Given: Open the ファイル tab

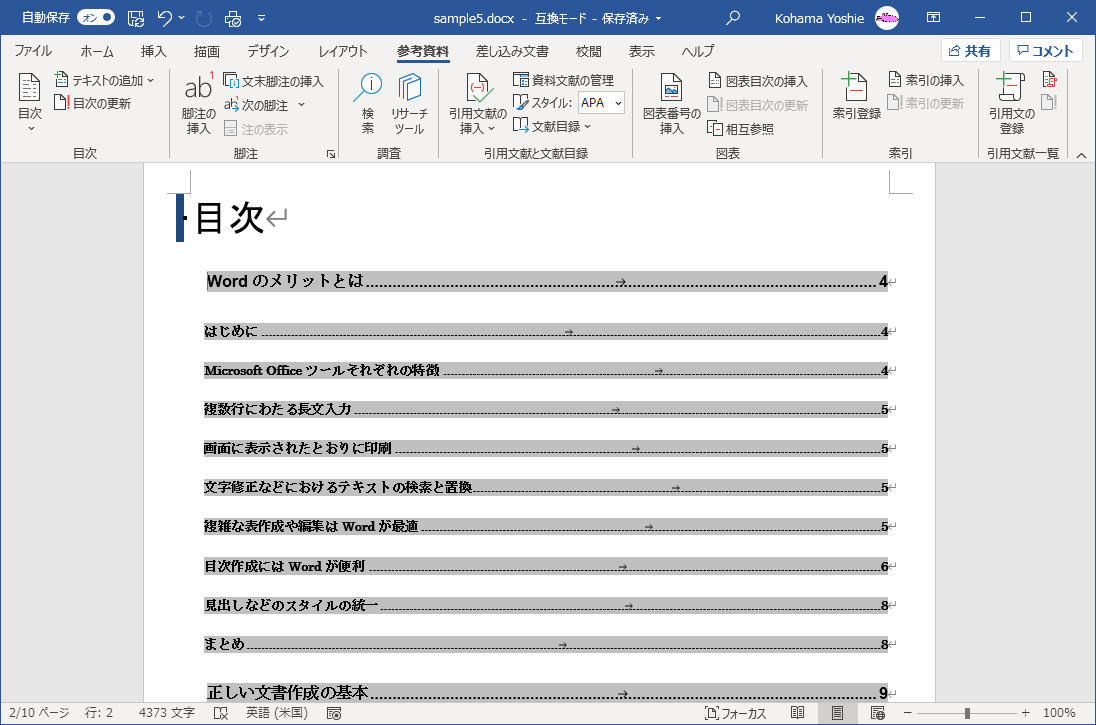Looking at the screenshot, I should tap(33, 51).
